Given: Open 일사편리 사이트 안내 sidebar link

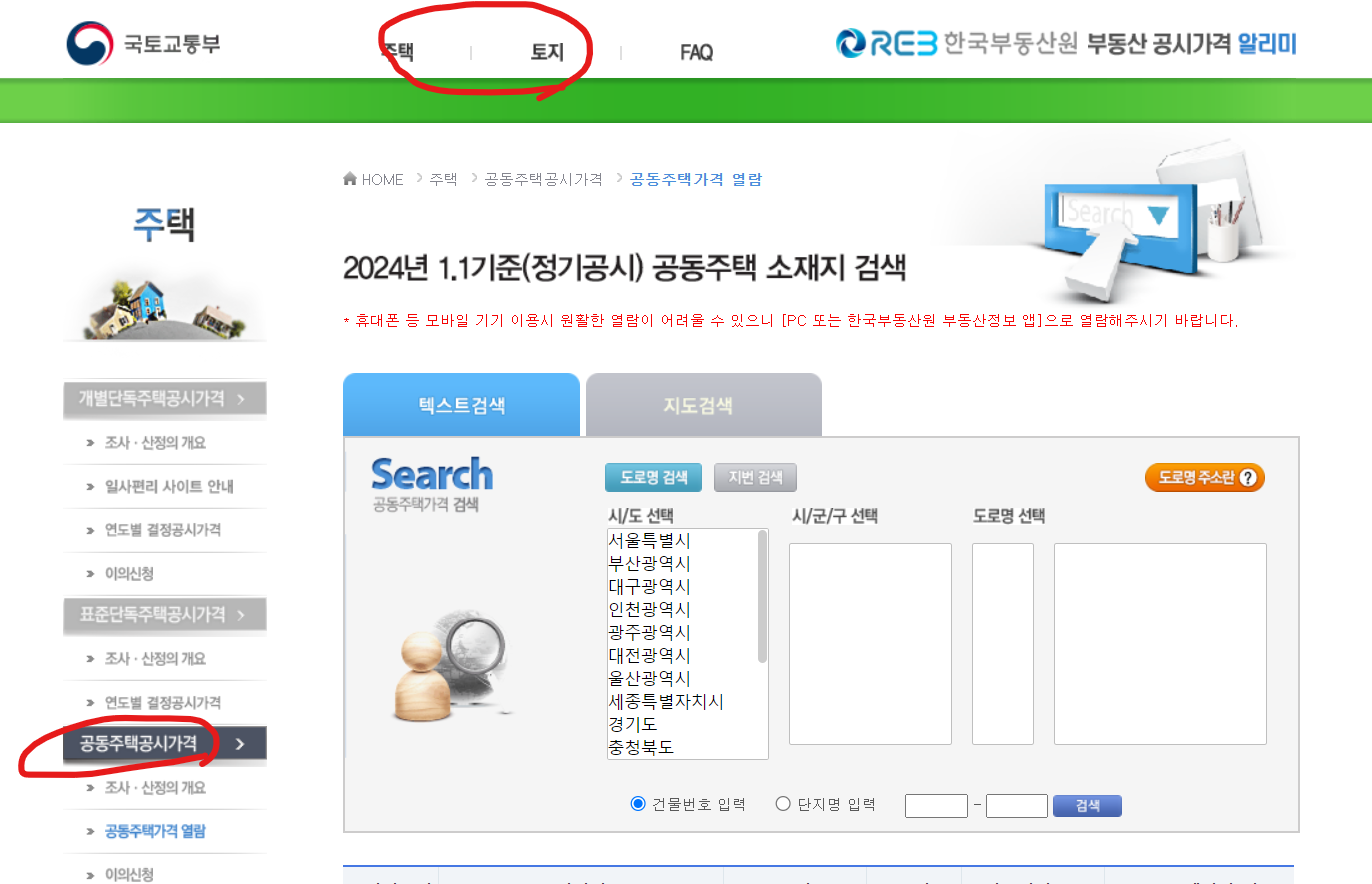Looking at the screenshot, I should pos(169,486).
